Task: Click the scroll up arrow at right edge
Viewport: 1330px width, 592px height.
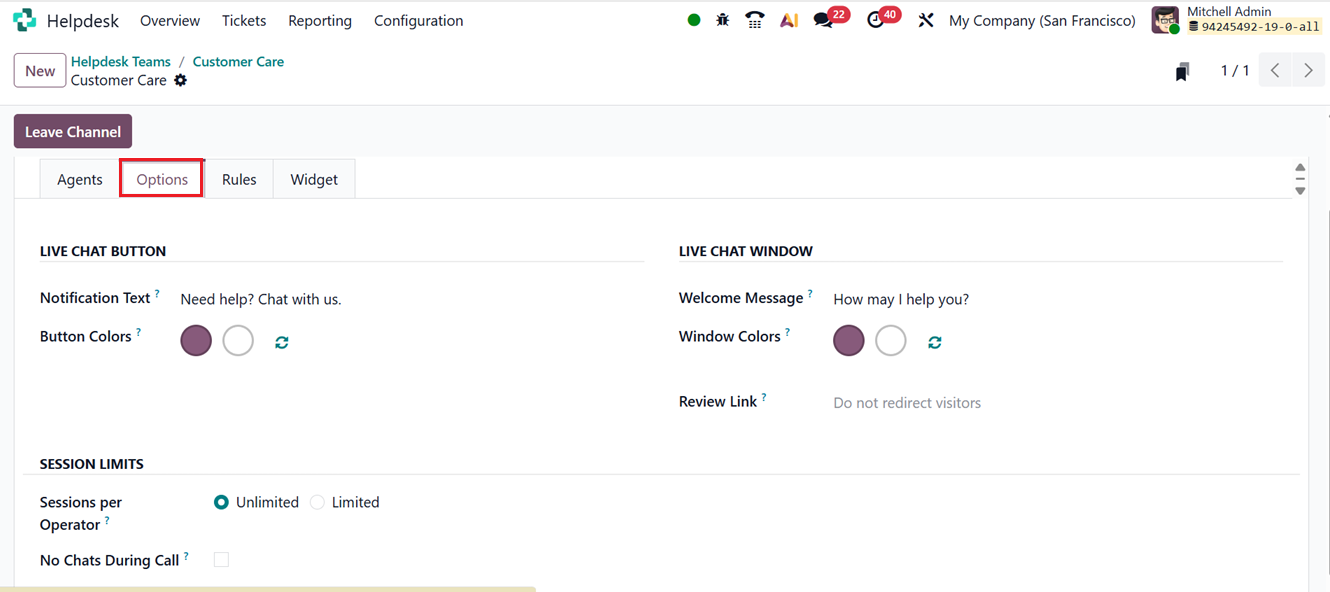Action: (1300, 168)
